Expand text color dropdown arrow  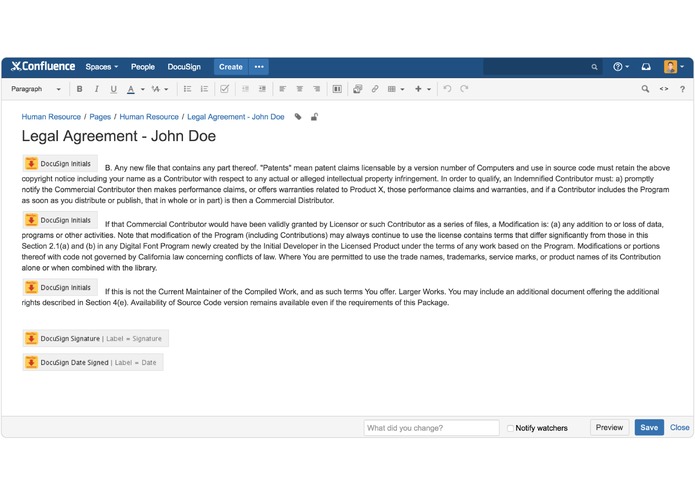click(143, 89)
